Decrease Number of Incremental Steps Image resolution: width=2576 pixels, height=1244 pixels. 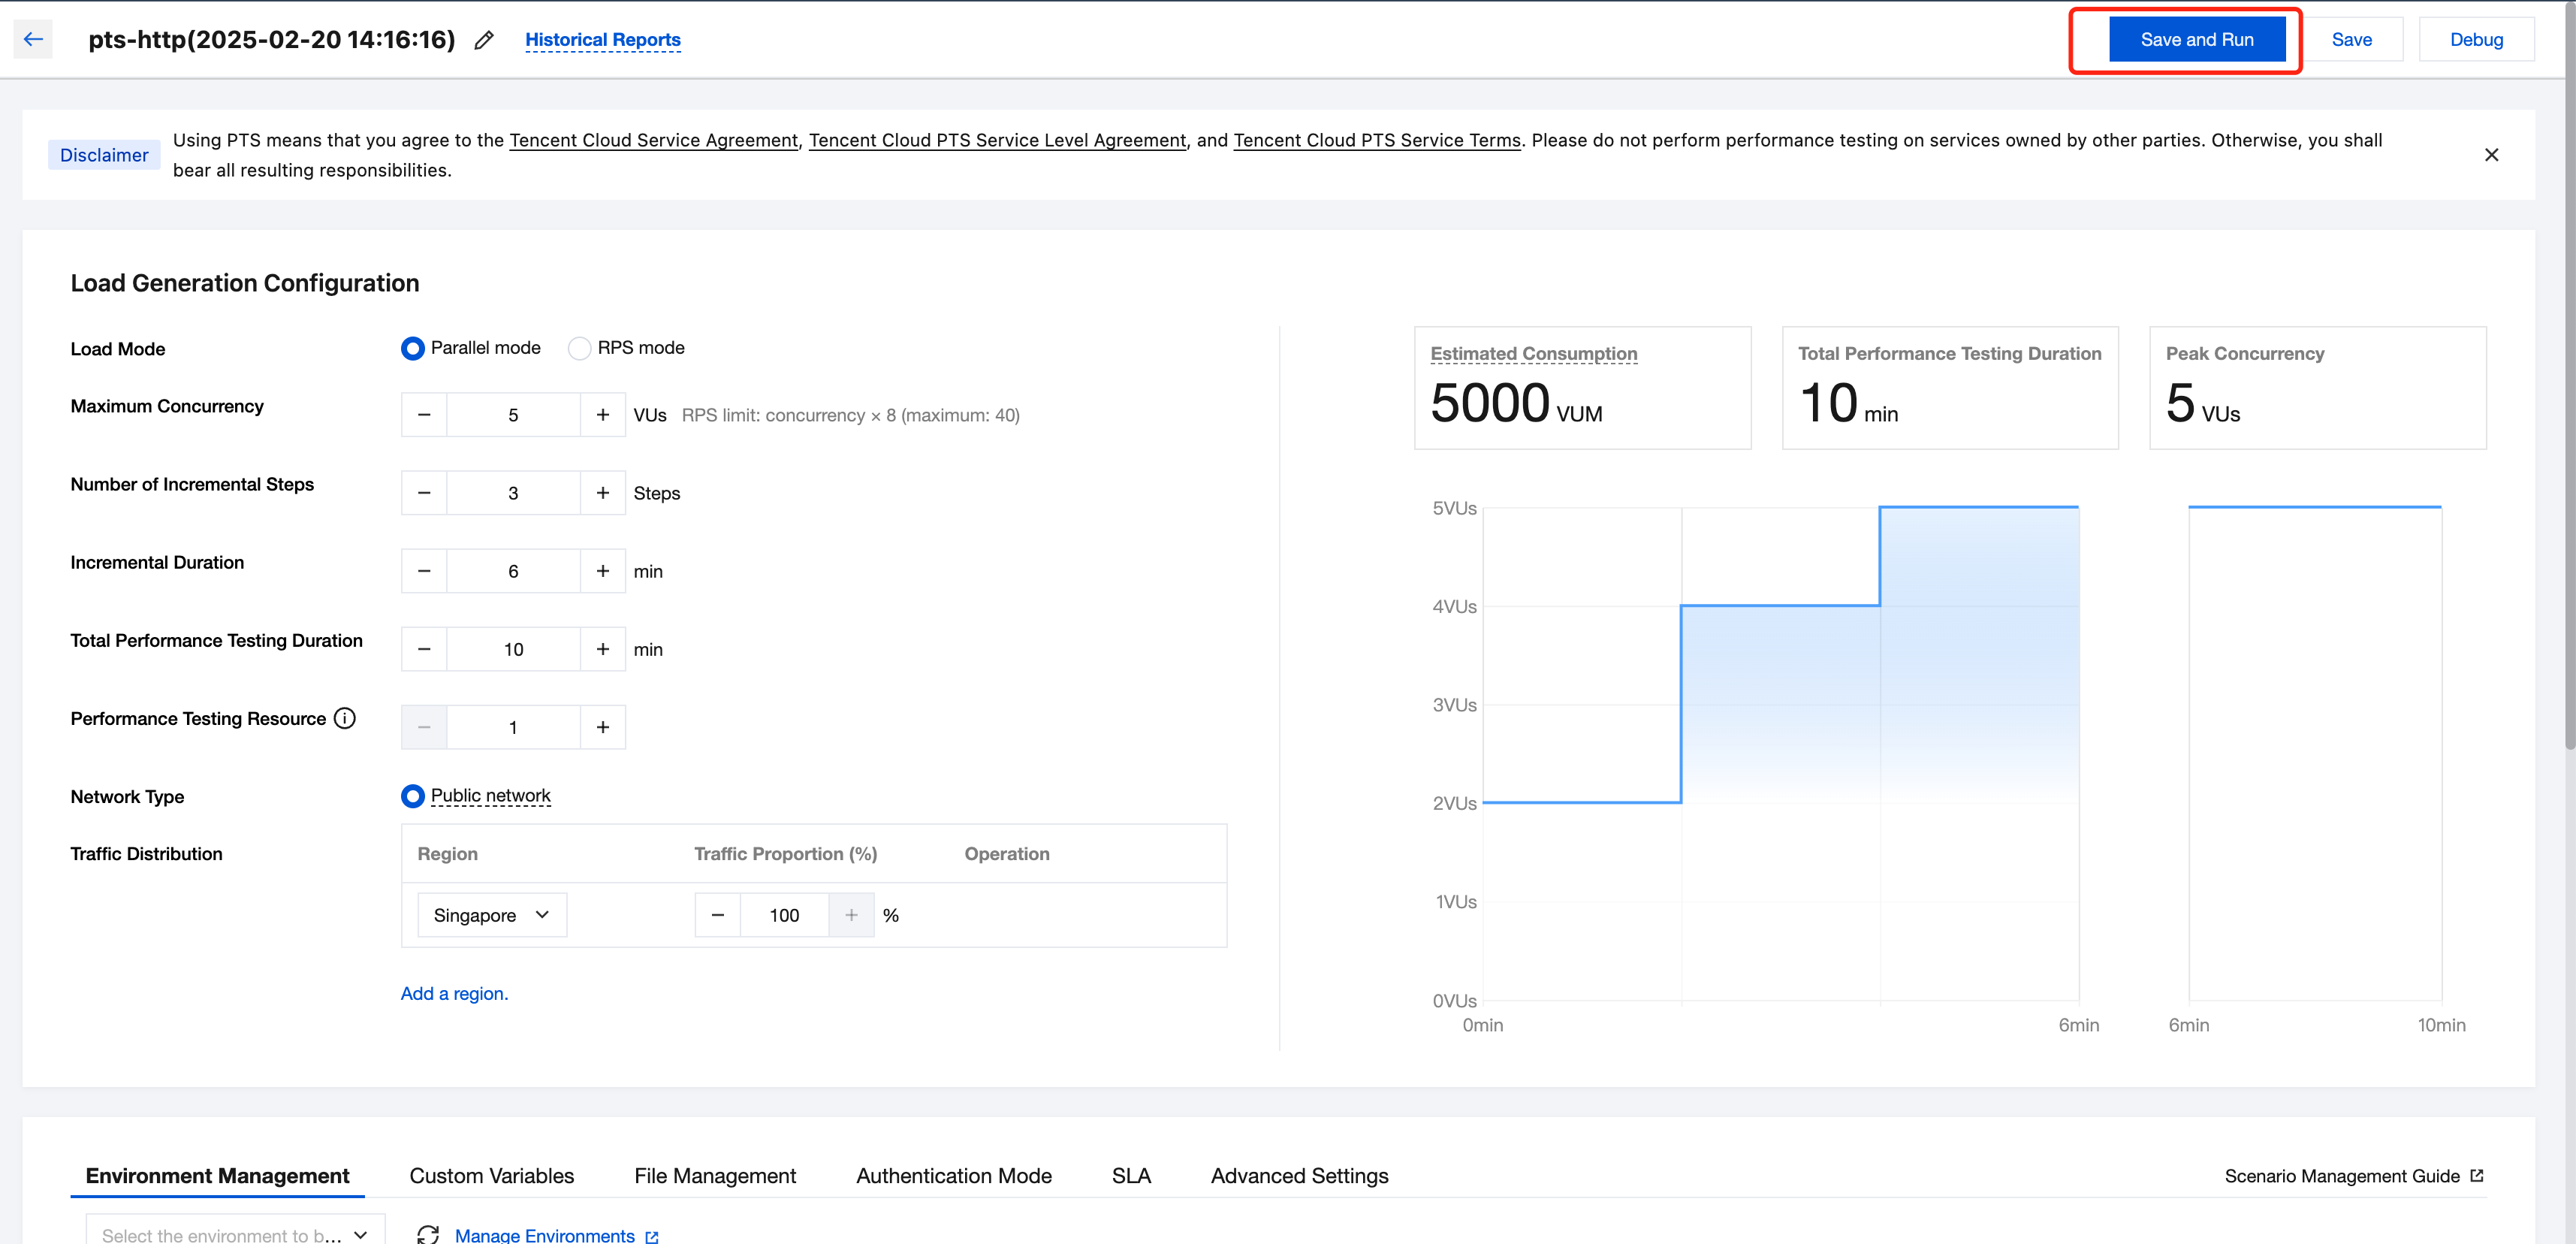[424, 493]
